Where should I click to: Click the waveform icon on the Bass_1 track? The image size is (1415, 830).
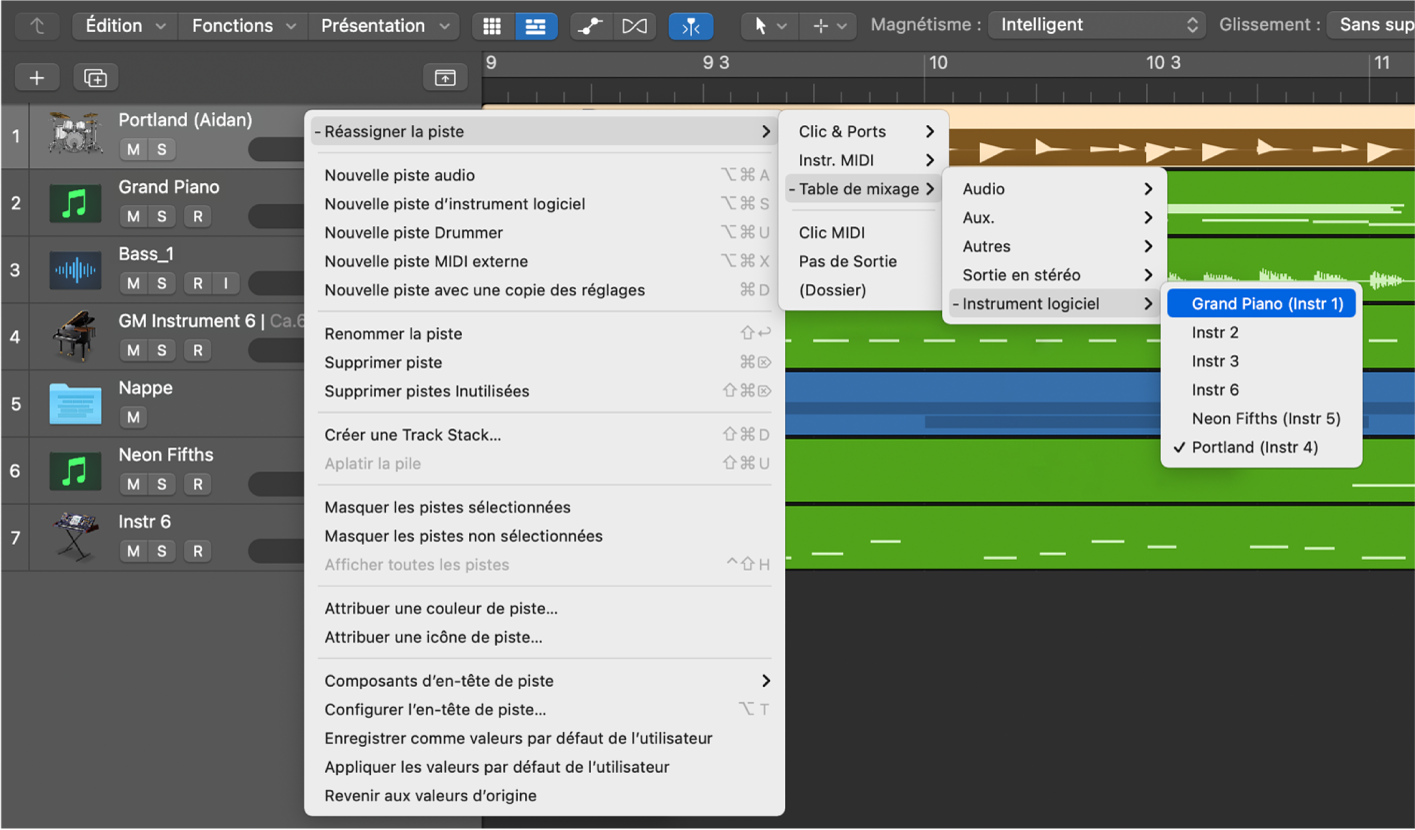tap(75, 269)
